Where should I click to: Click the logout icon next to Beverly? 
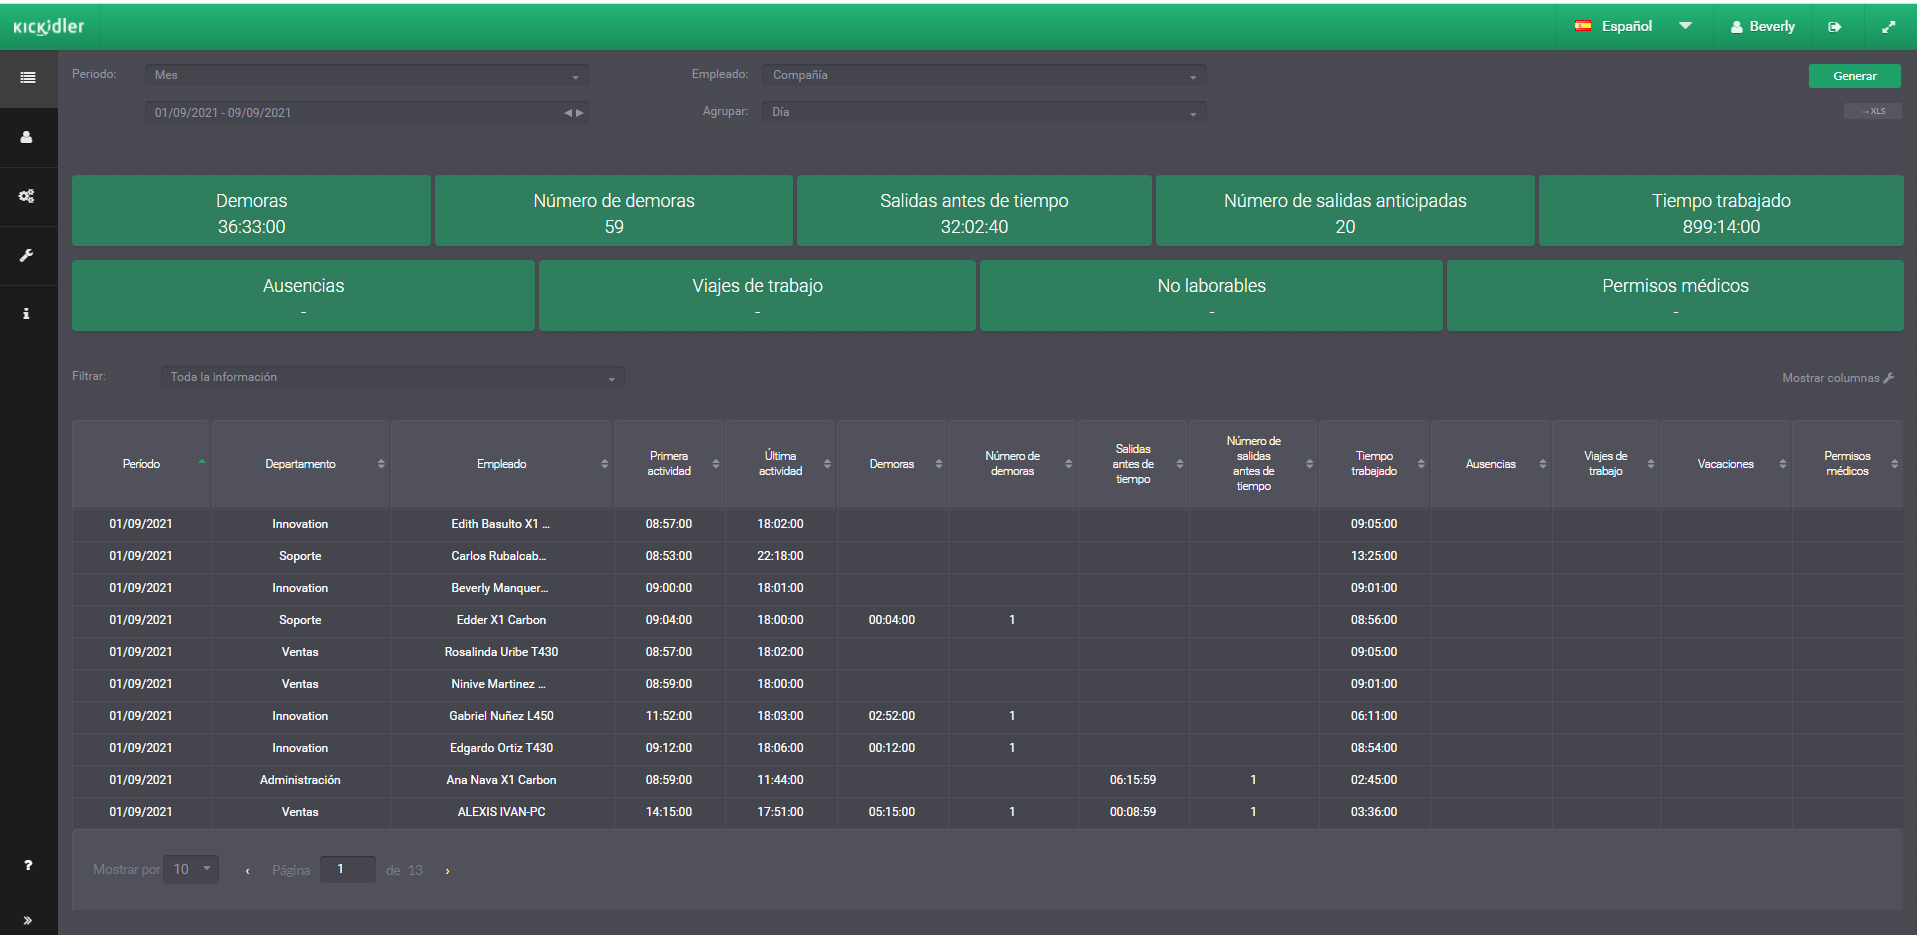point(1835,27)
